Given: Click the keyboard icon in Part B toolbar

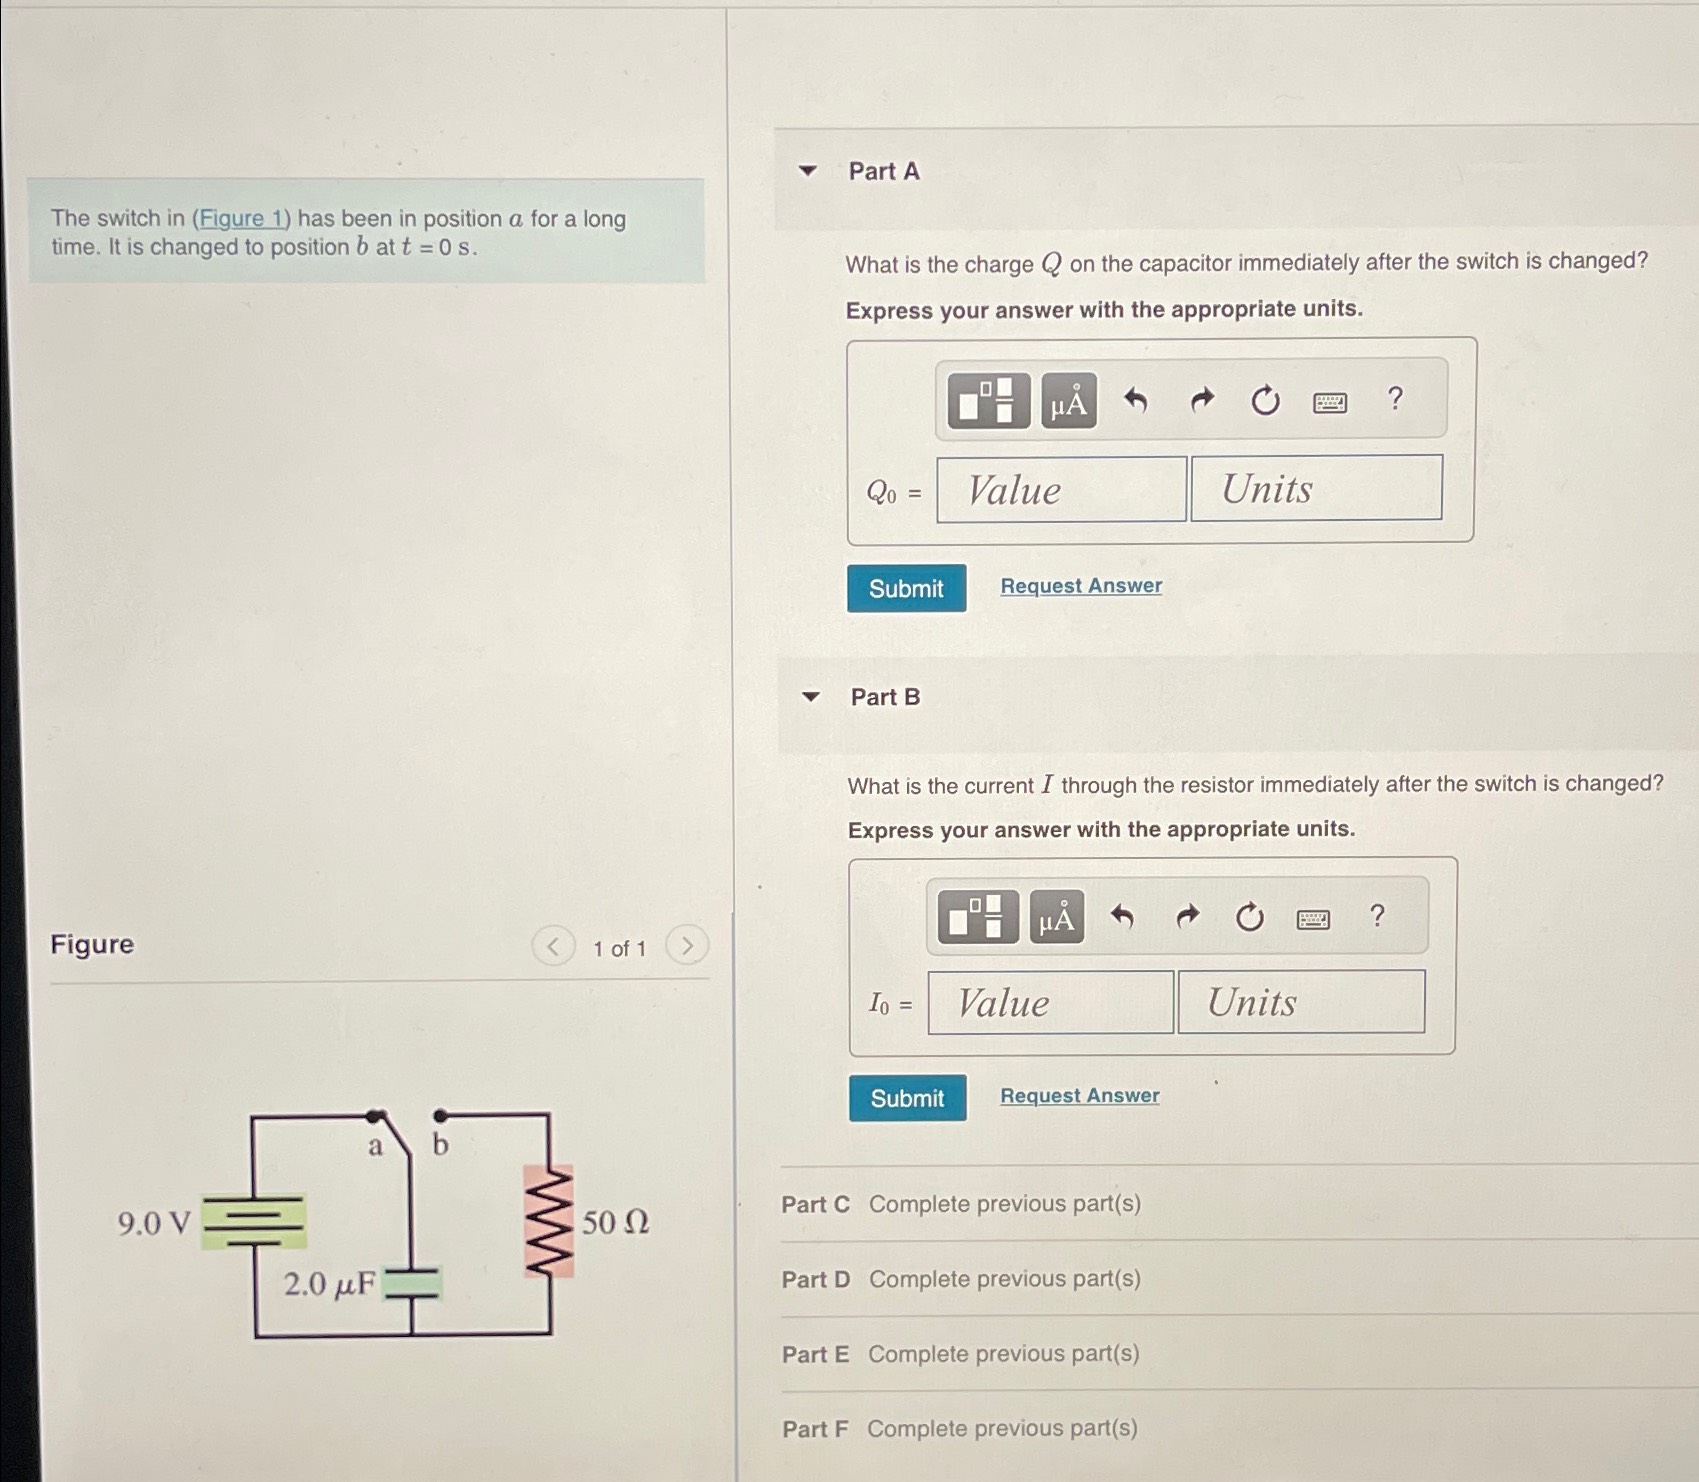Looking at the screenshot, I should coord(1313,915).
